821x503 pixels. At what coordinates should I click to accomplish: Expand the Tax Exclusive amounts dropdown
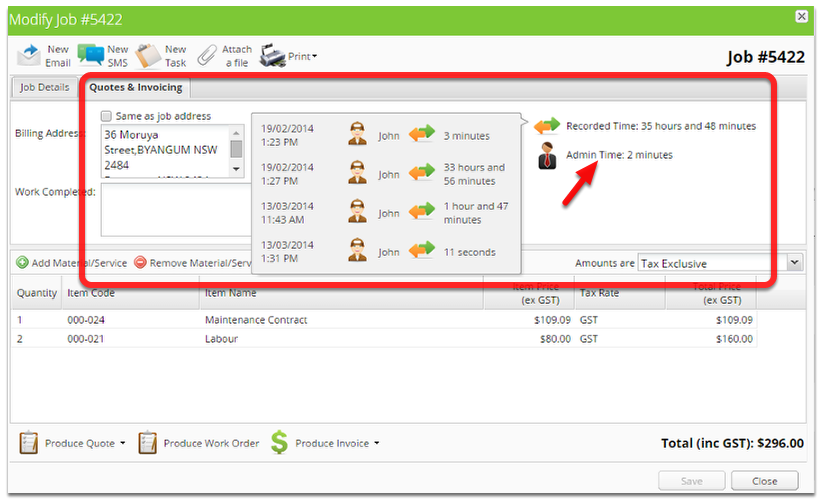click(x=794, y=262)
